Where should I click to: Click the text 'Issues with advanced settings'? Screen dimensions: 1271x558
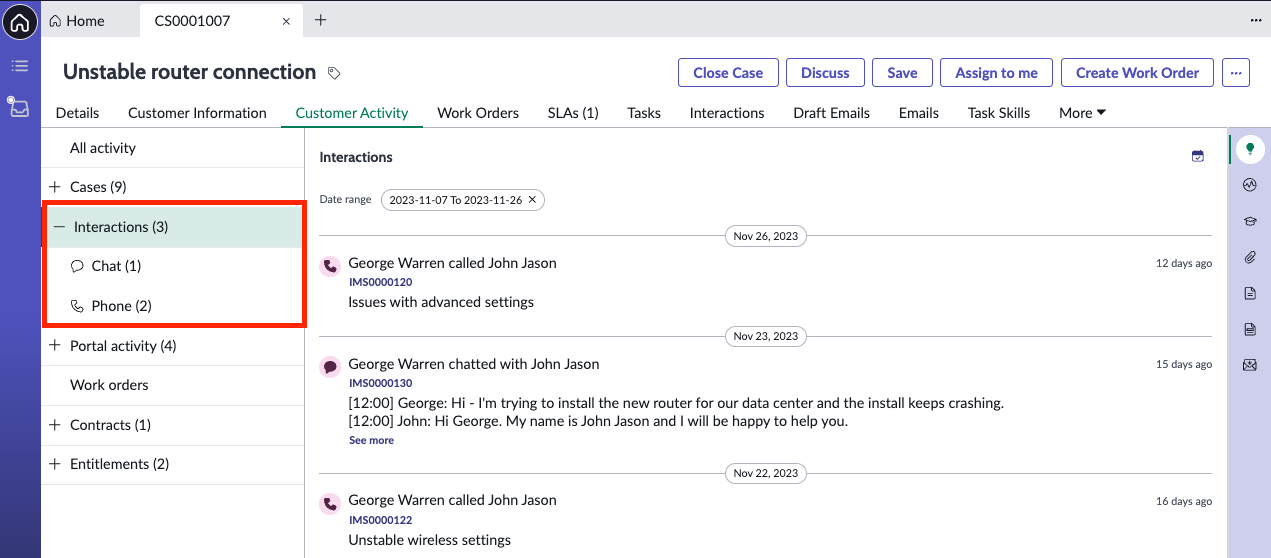click(441, 302)
